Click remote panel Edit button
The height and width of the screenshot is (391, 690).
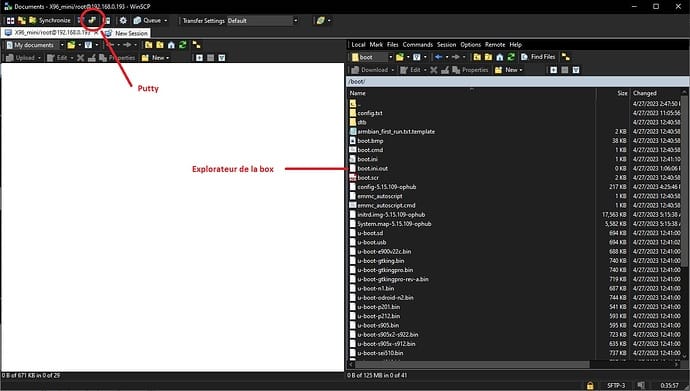pyautogui.click(x=410, y=70)
